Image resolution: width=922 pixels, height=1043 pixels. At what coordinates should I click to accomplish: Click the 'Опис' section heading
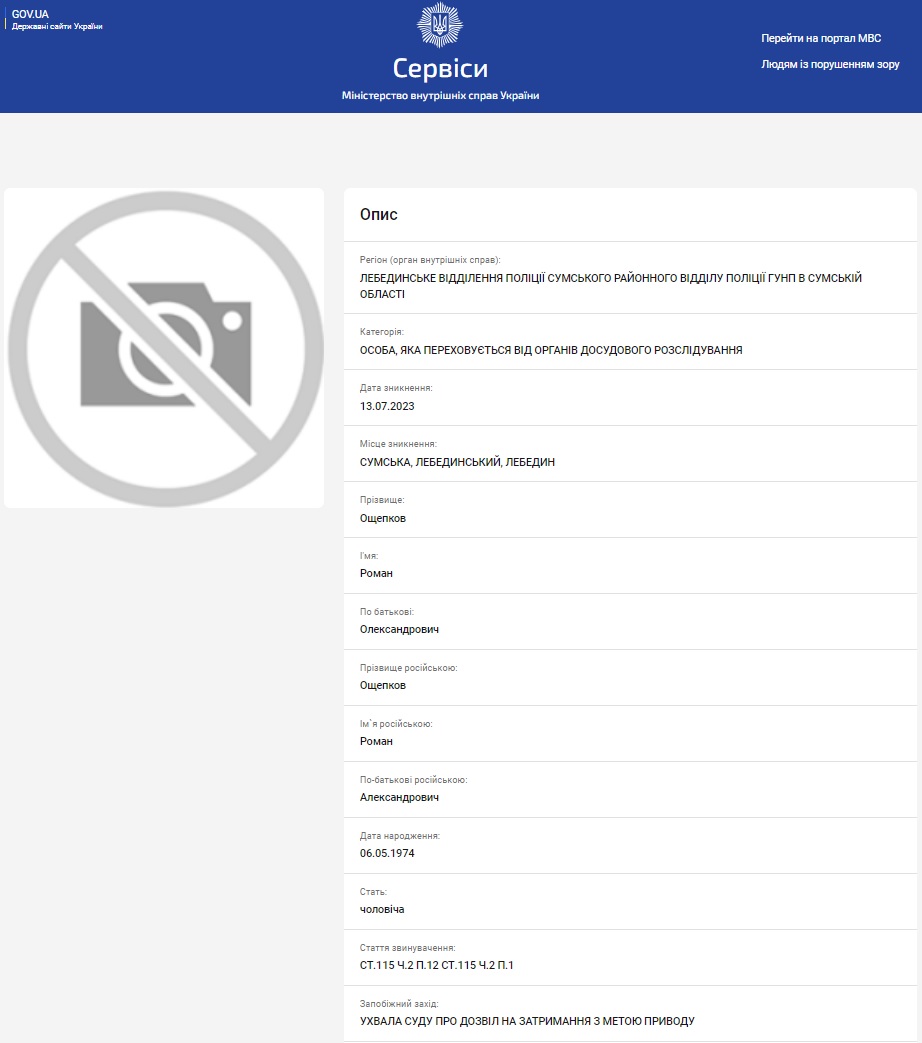point(379,215)
